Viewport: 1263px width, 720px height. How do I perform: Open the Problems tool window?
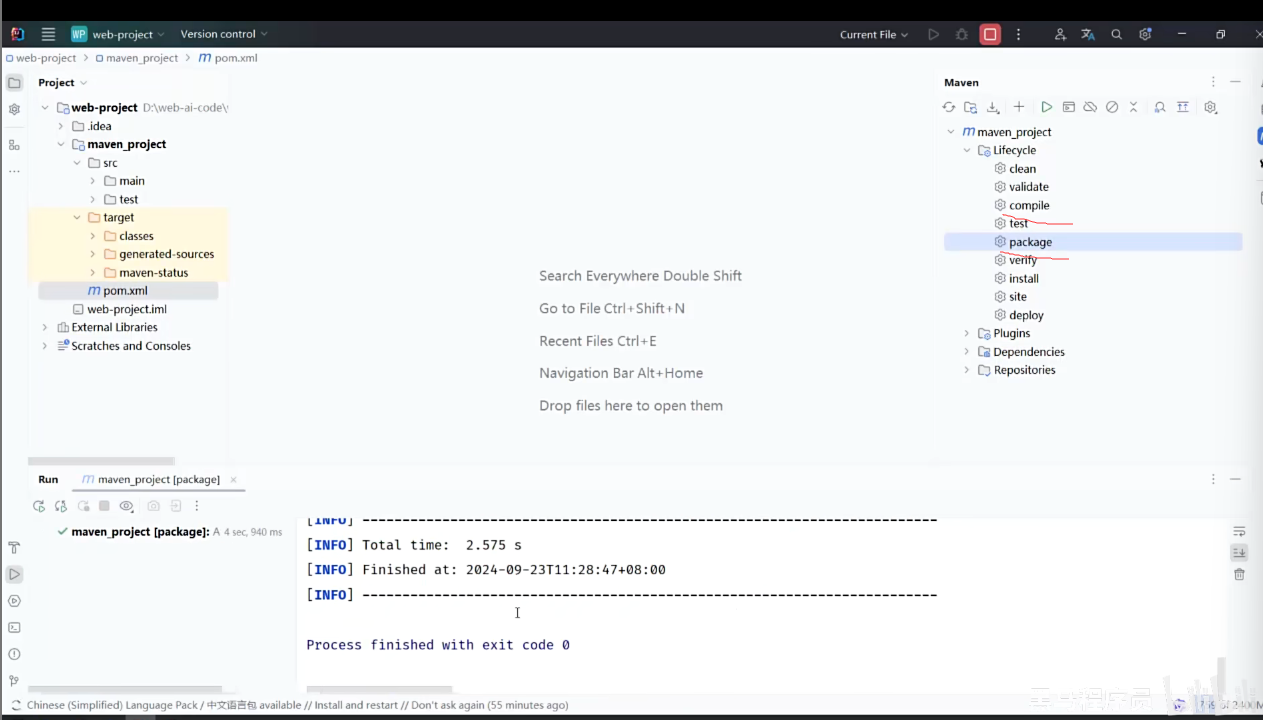coord(14,654)
